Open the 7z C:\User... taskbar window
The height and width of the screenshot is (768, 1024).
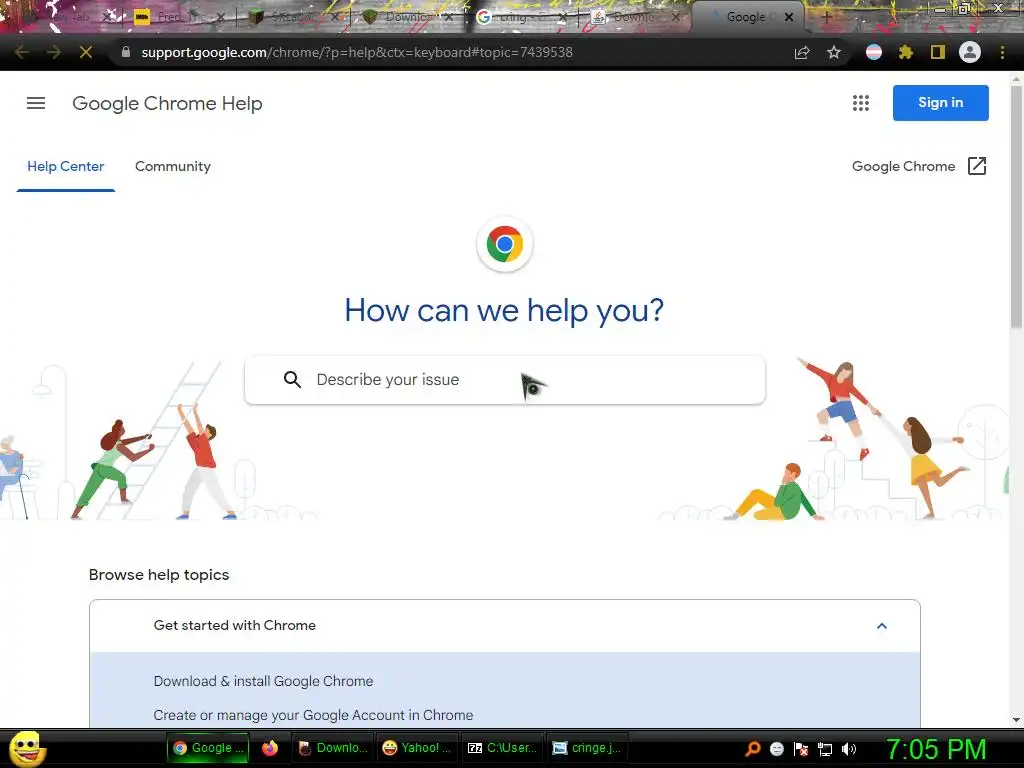pyautogui.click(x=502, y=748)
